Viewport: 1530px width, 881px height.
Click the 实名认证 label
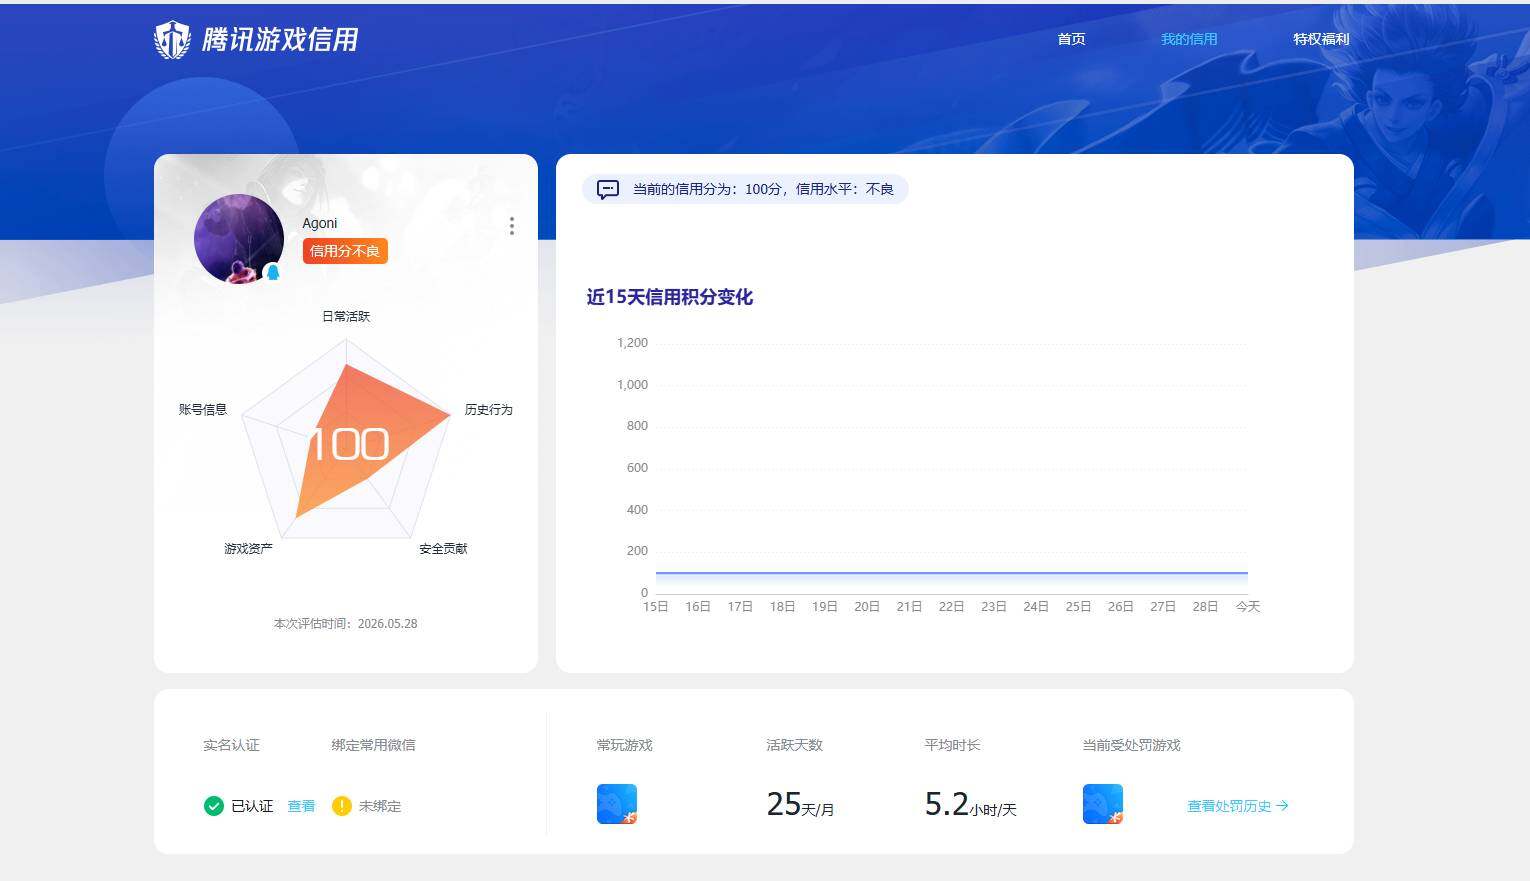click(x=231, y=745)
